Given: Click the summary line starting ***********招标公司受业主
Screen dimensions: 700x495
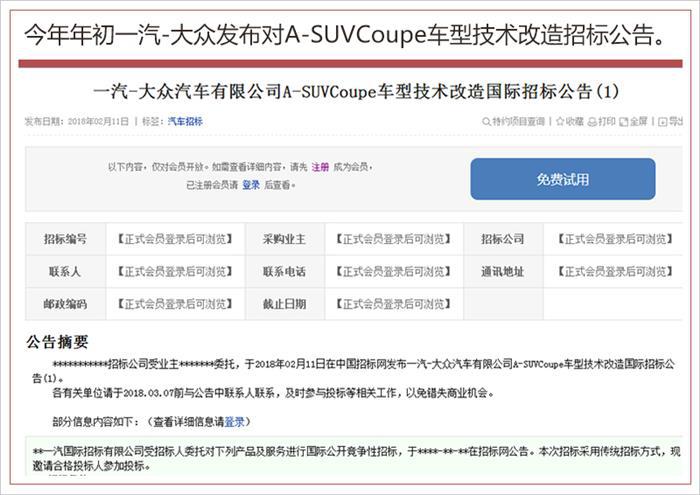Looking at the screenshot, I should coord(353,371).
